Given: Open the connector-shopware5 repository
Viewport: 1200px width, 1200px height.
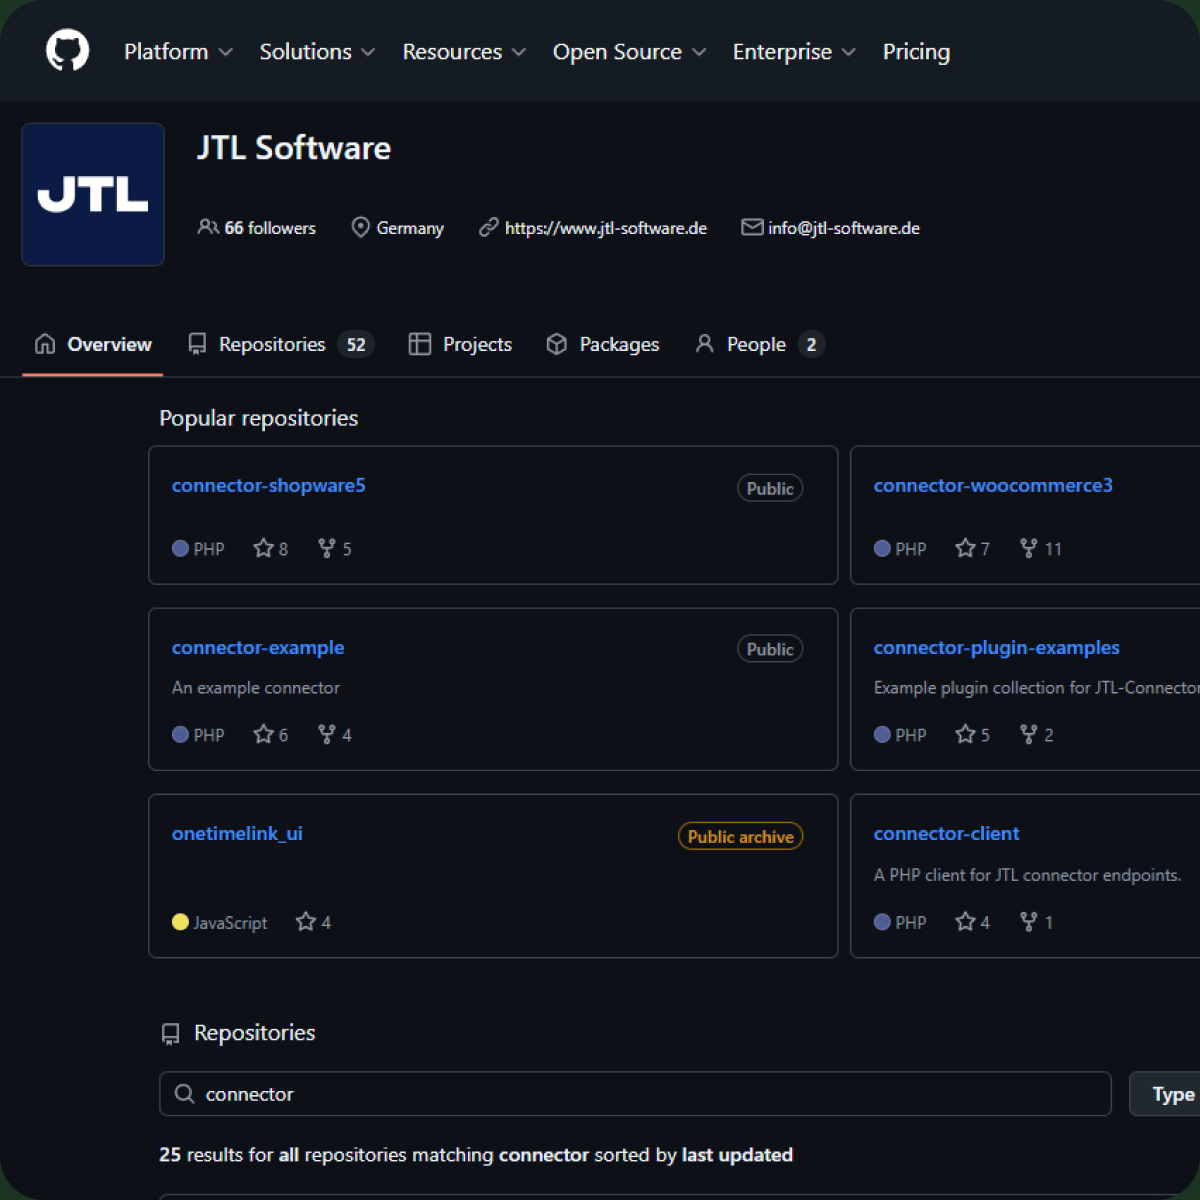Looking at the screenshot, I should (x=269, y=485).
